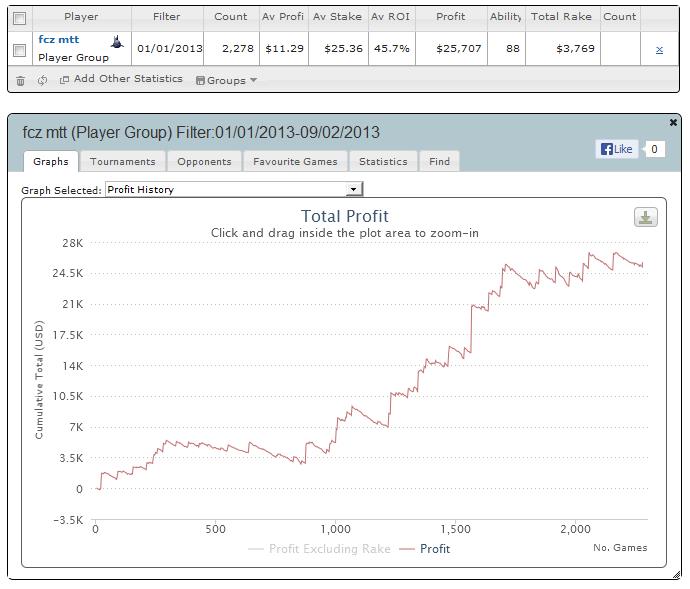Click the shark icon next to fcz mtt

(x=117, y=42)
